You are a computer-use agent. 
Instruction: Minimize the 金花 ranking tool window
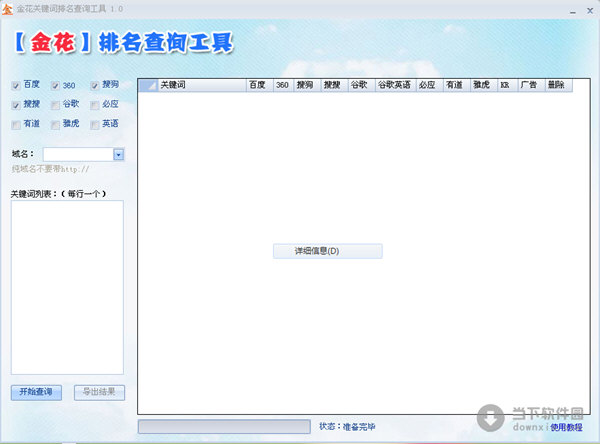coord(572,11)
